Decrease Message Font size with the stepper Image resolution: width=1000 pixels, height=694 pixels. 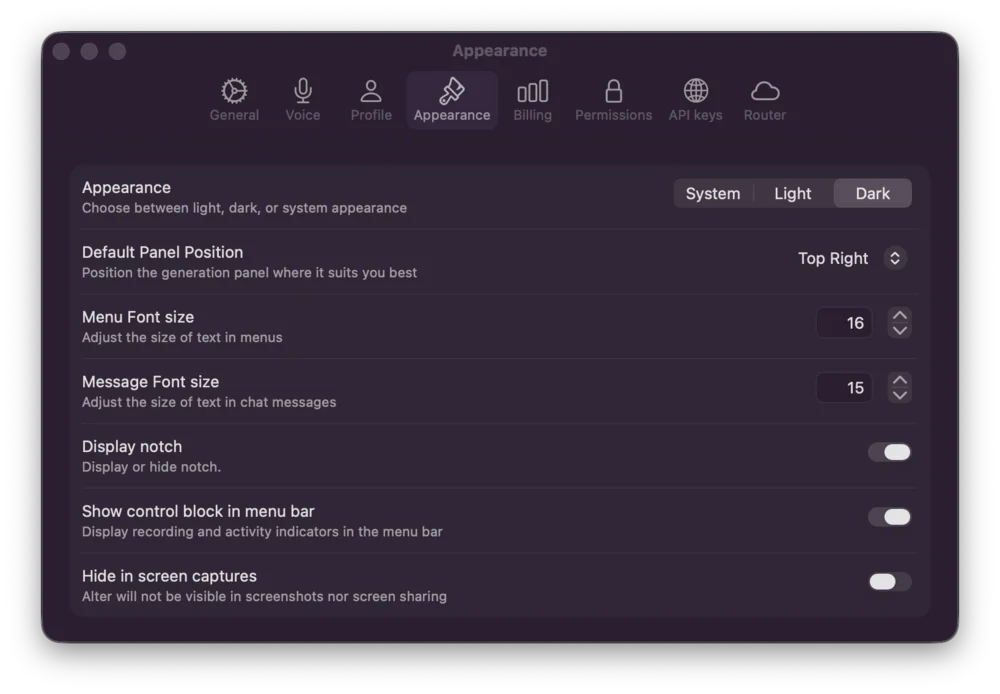[898, 394]
